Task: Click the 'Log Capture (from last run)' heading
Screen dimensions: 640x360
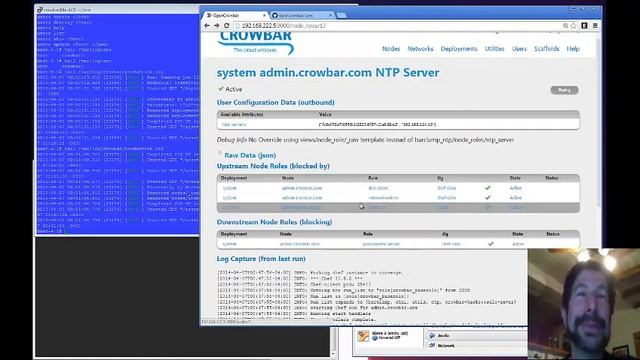Action: [x=261, y=259]
